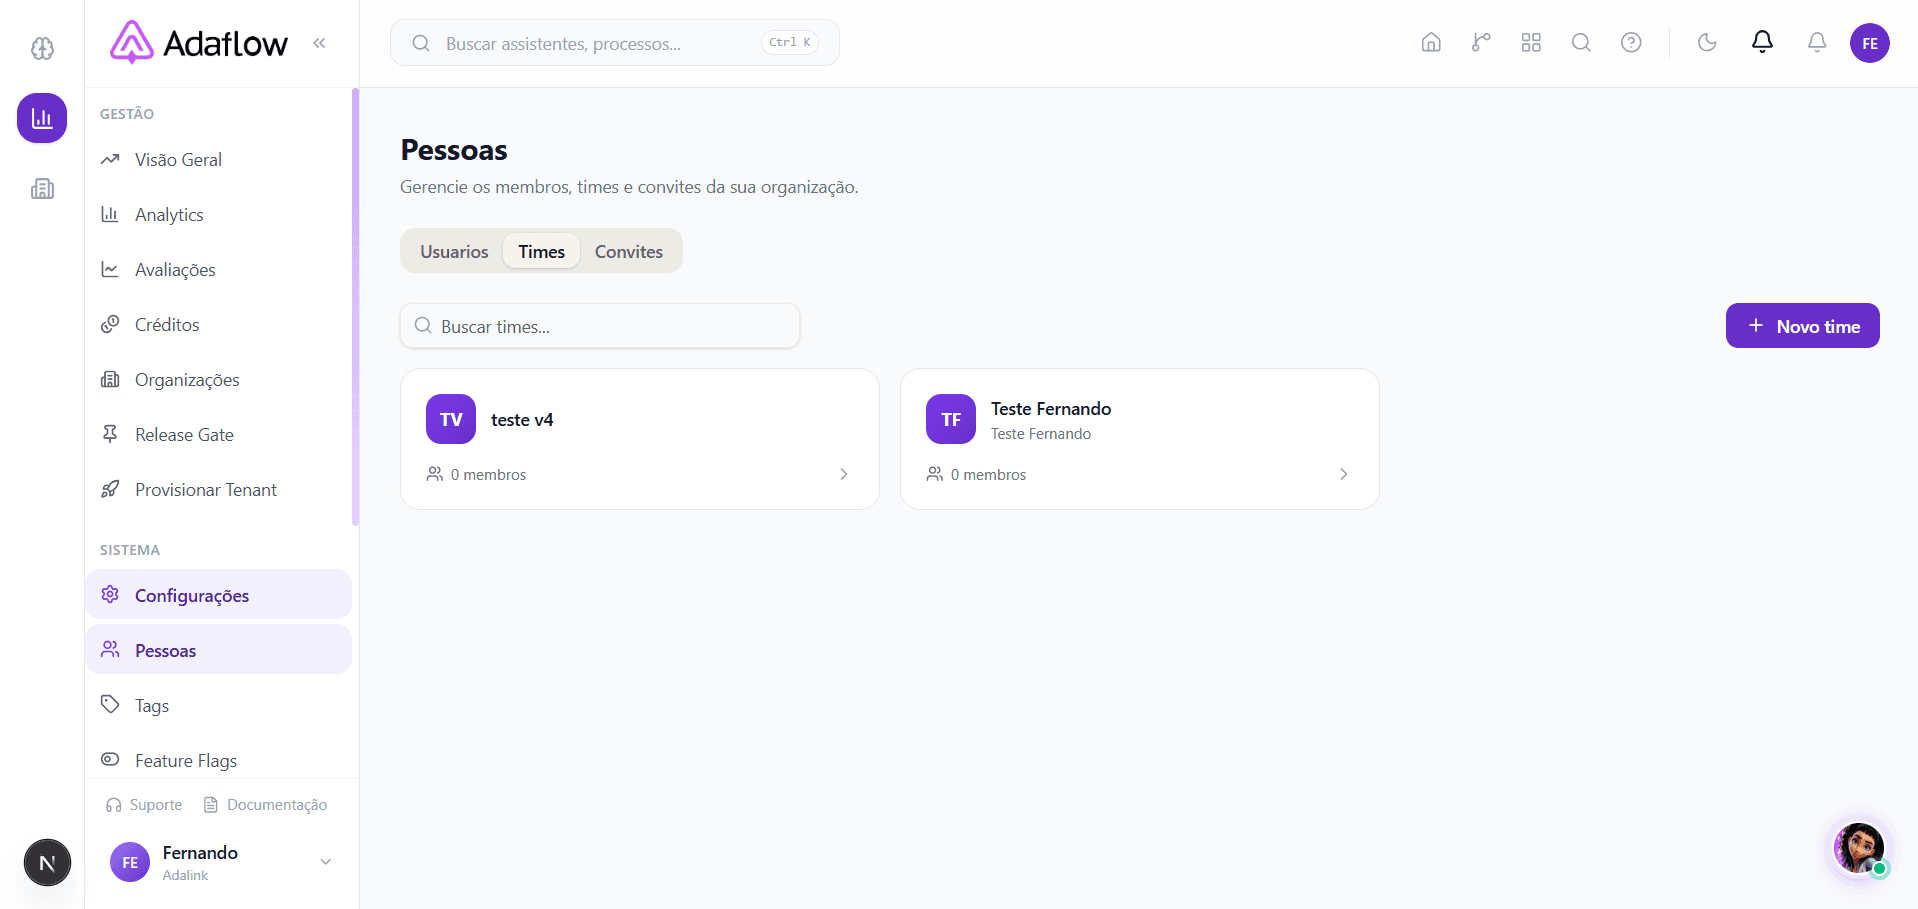This screenshot has height=909, width=1918.
Task: Click the header magnifier search icon
Action: point(1581,42)
